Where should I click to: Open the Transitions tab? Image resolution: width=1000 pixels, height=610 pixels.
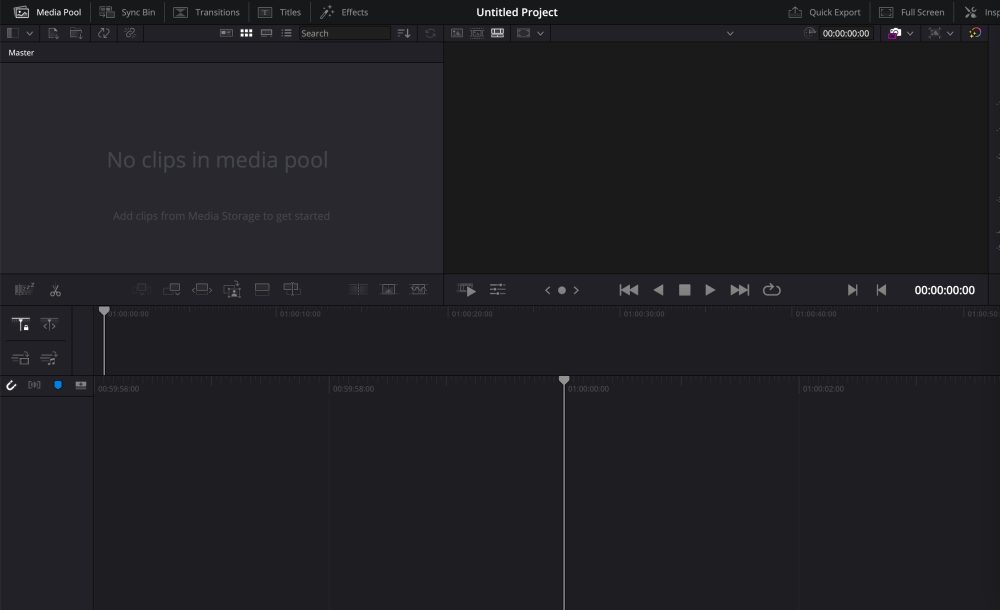[206, 12]
